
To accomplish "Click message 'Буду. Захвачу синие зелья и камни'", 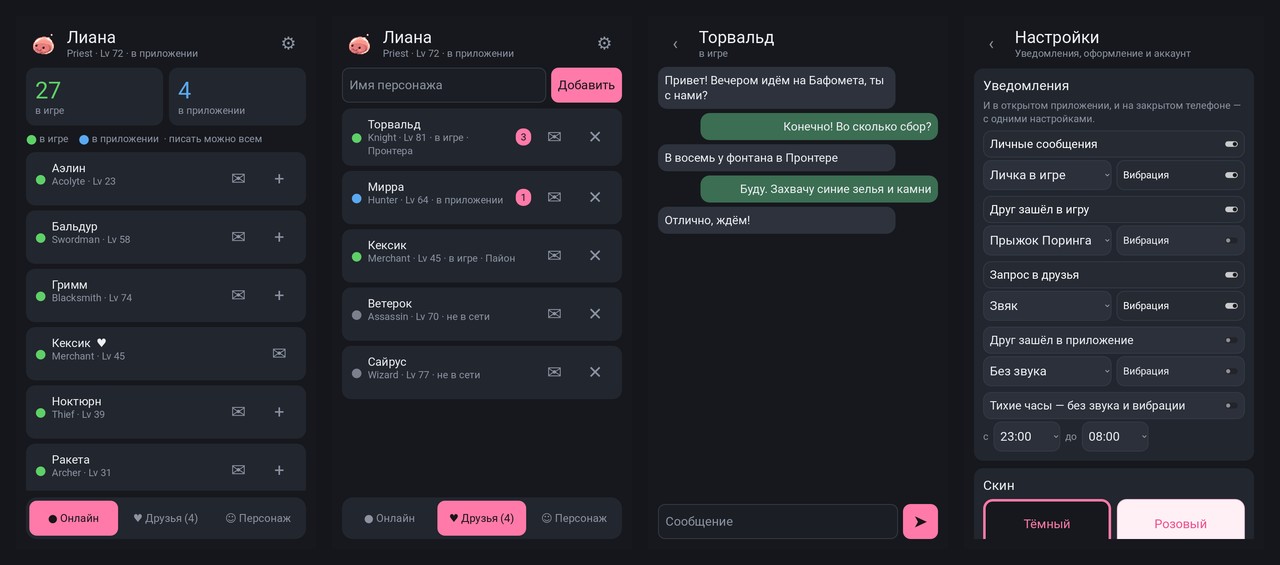I will click(819, 189).
